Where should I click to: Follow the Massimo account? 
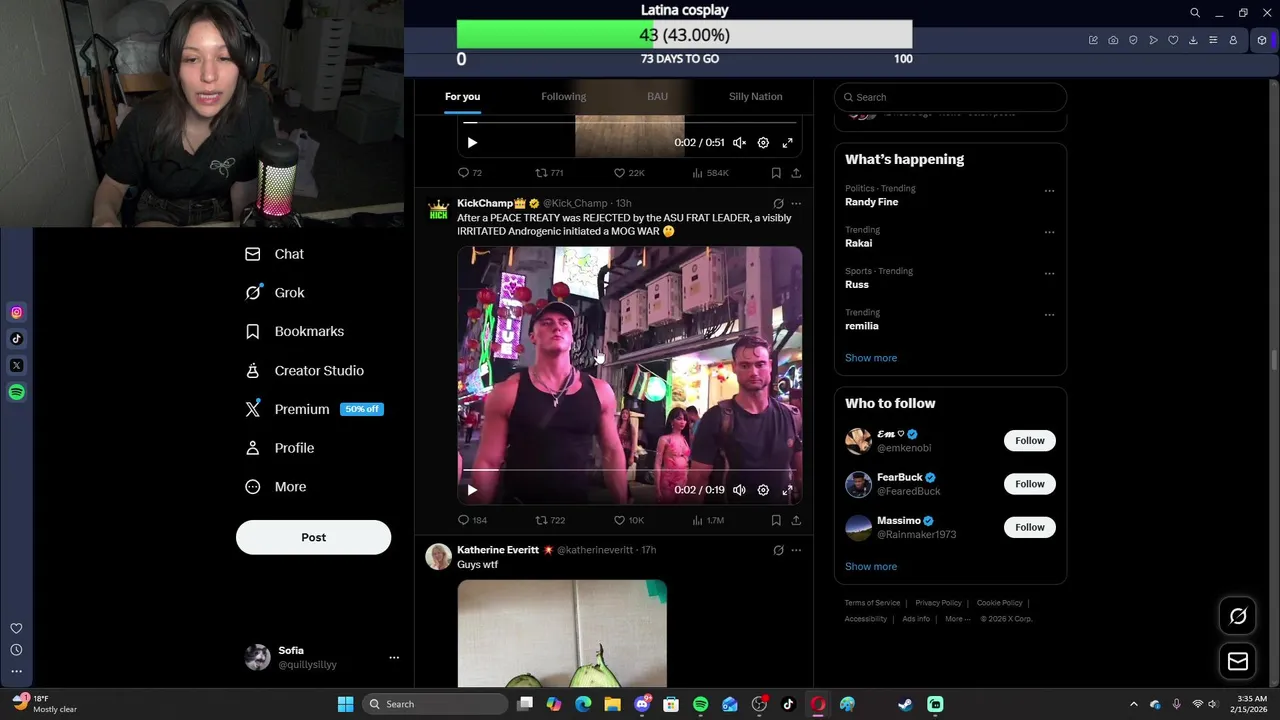click(1029, 527)
